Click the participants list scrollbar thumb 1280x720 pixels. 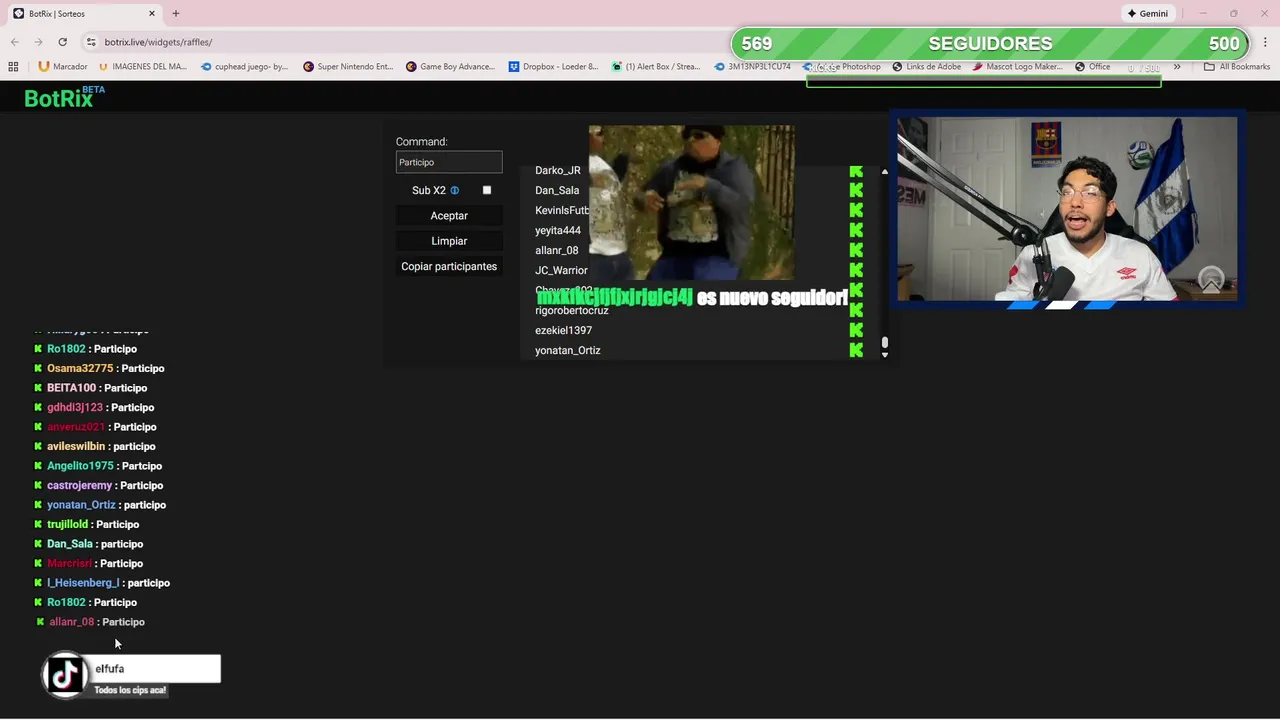pyautogui.click(x=884, y=343)
